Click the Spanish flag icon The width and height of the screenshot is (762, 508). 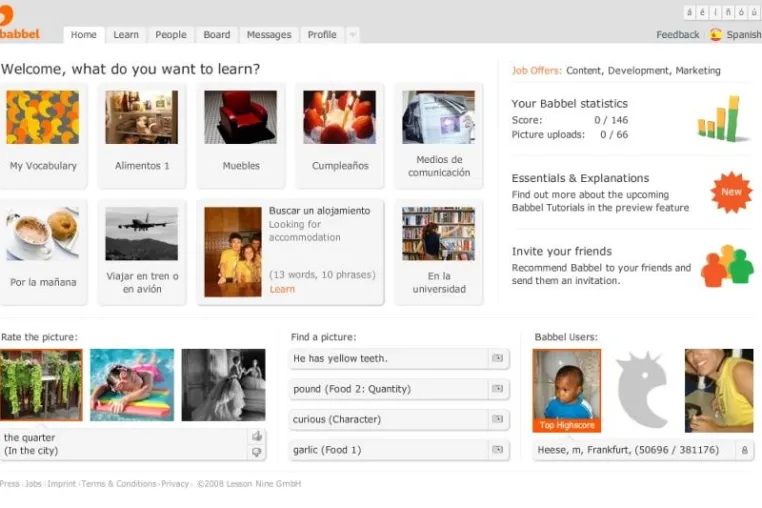715,35
